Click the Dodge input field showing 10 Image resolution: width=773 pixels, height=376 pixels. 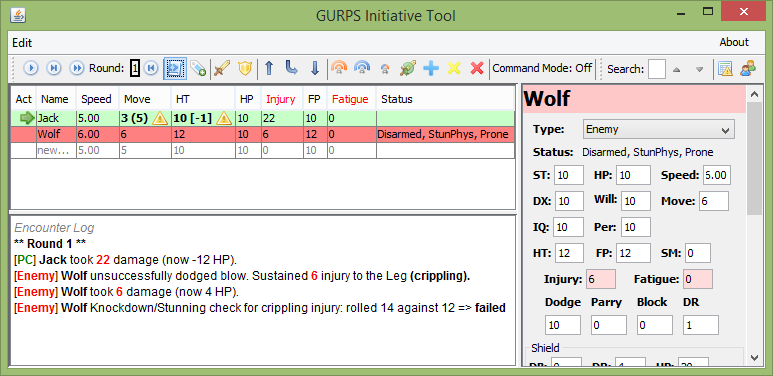click(x=563, y=325)
